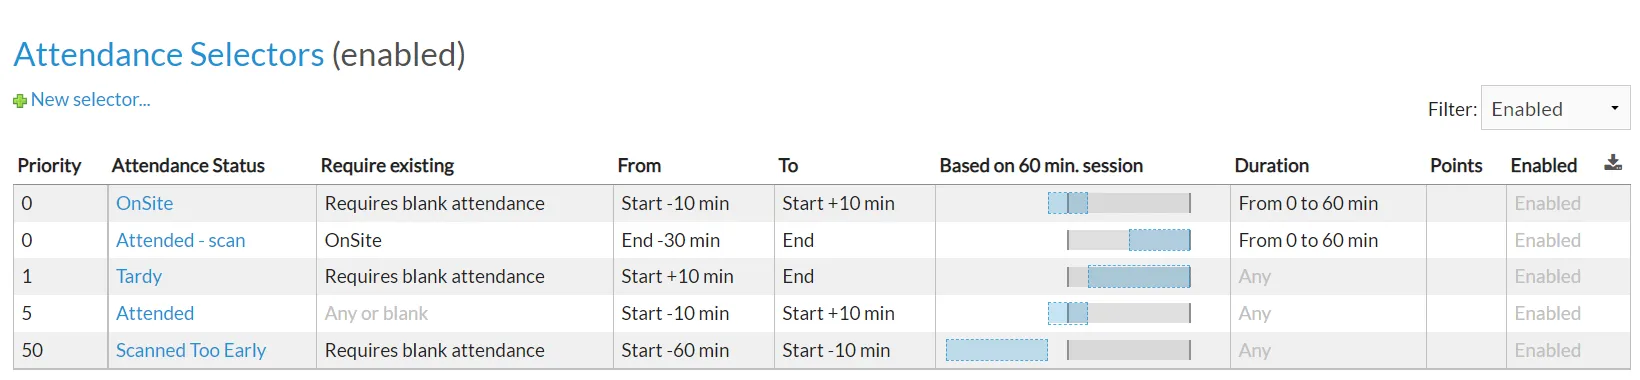The height and width of the screenshot is (380, 1640).
Task: Click the session time bar for Scanned Too Early
Action: [1068, 350]
